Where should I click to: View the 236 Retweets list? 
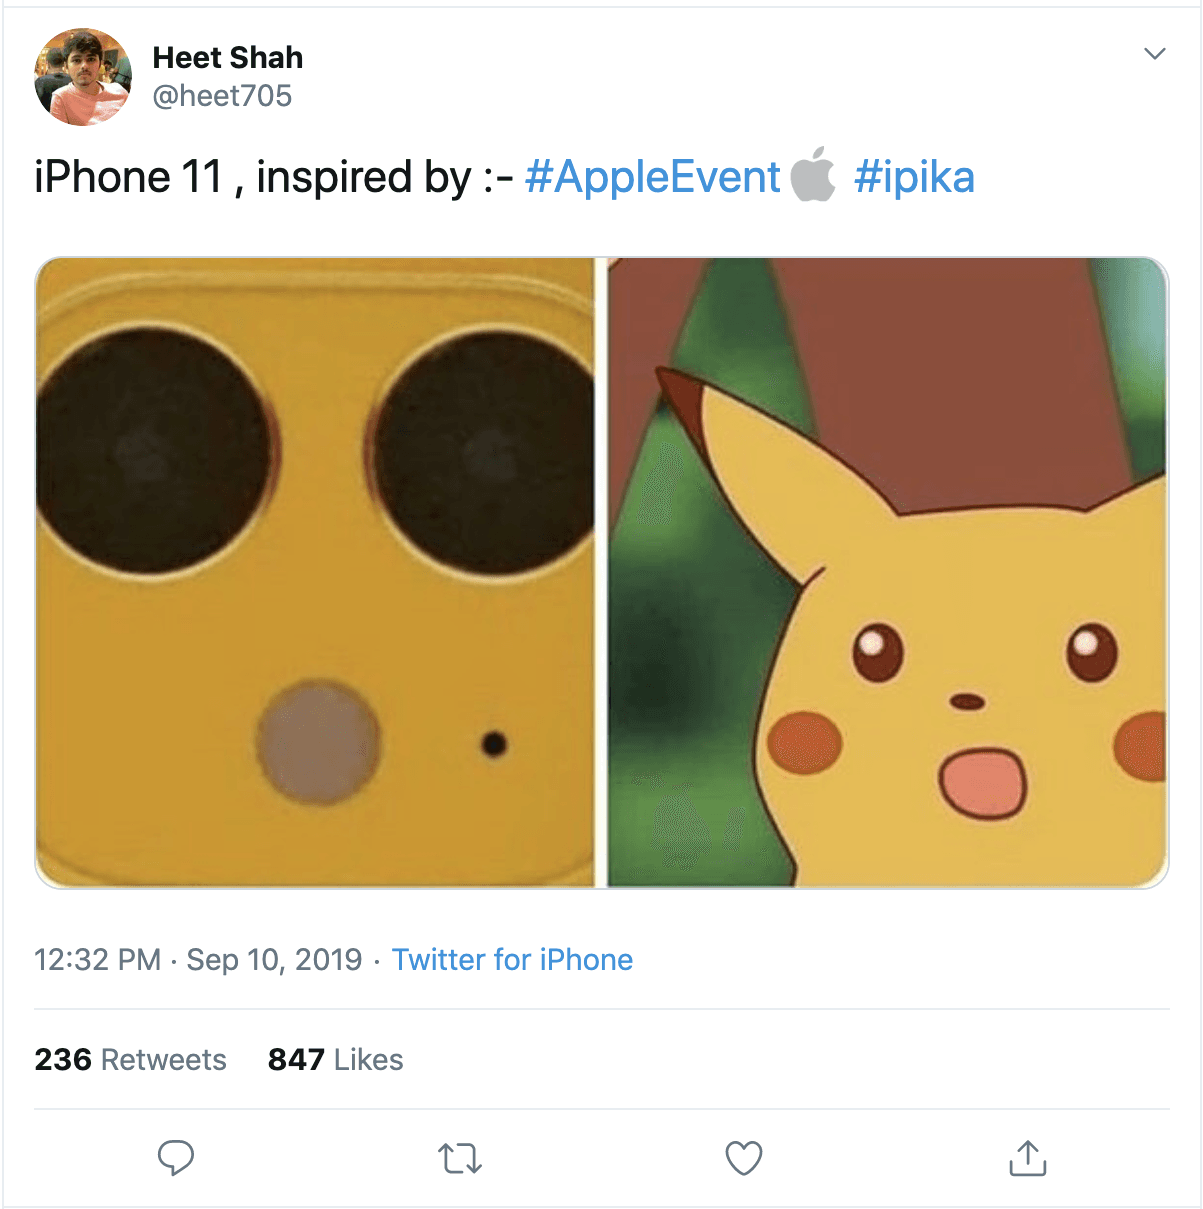click(130, 1060)
